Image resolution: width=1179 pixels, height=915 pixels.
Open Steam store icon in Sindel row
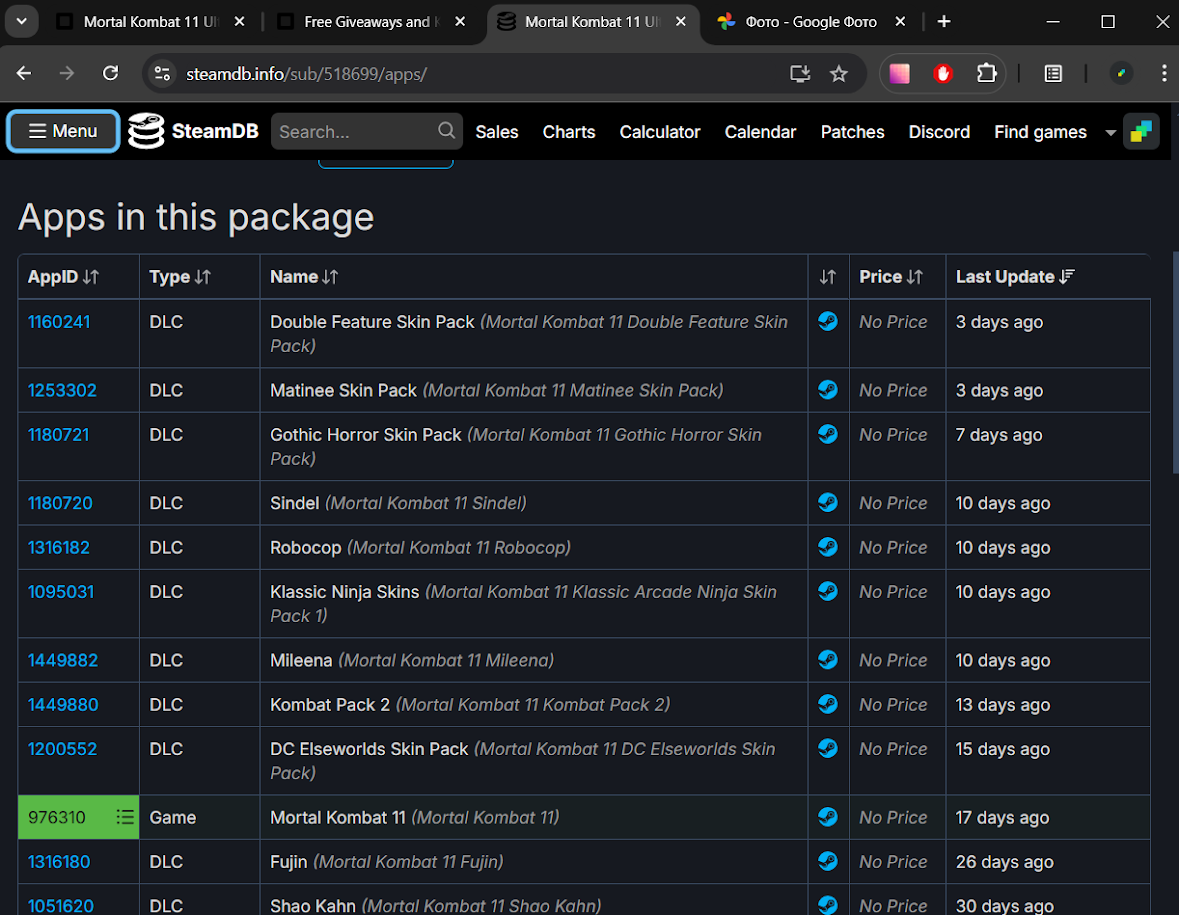[x=828, y=502]
